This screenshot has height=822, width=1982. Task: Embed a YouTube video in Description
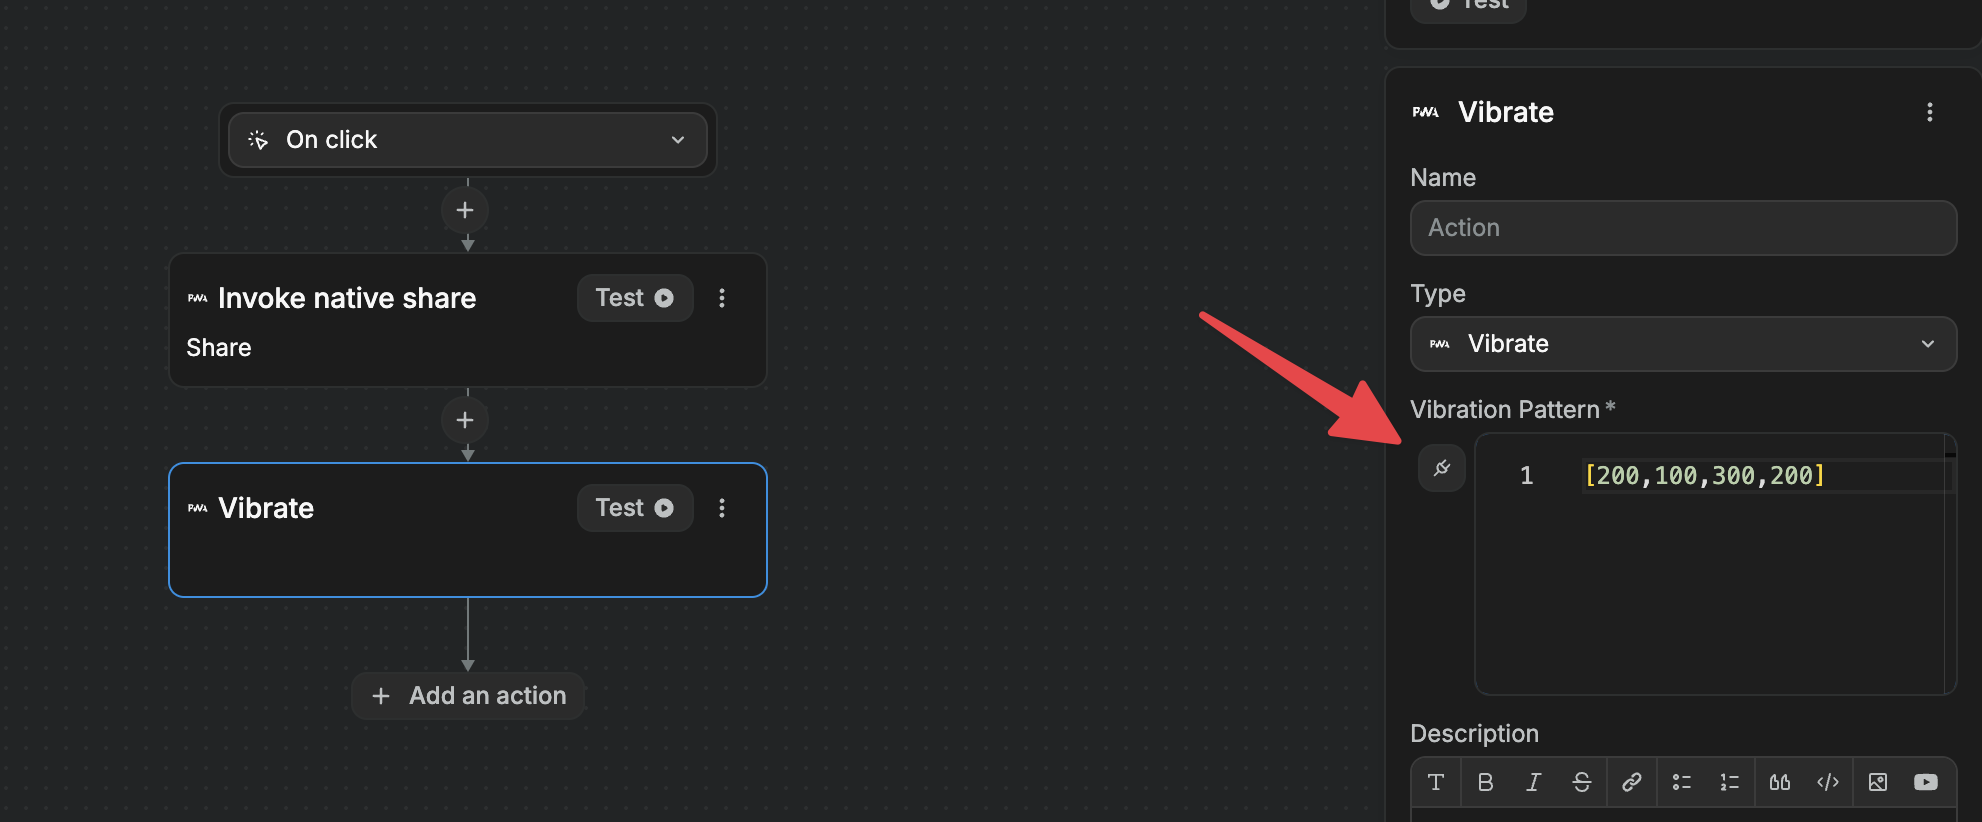(x=1925, y=782)
